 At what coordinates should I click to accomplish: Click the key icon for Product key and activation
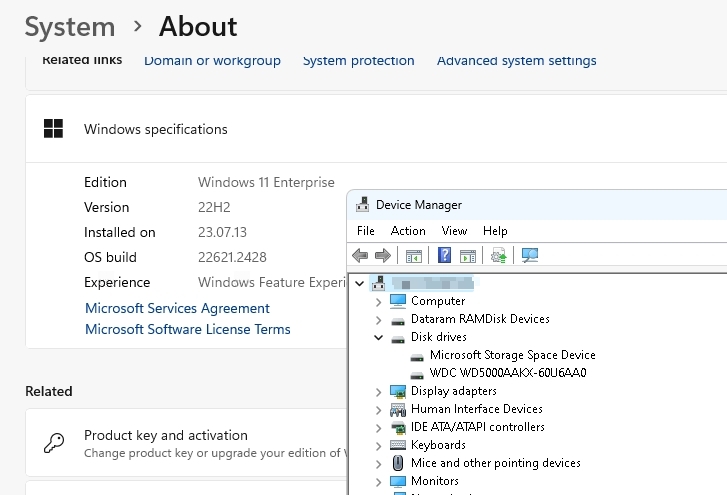[x=54, y=443]
